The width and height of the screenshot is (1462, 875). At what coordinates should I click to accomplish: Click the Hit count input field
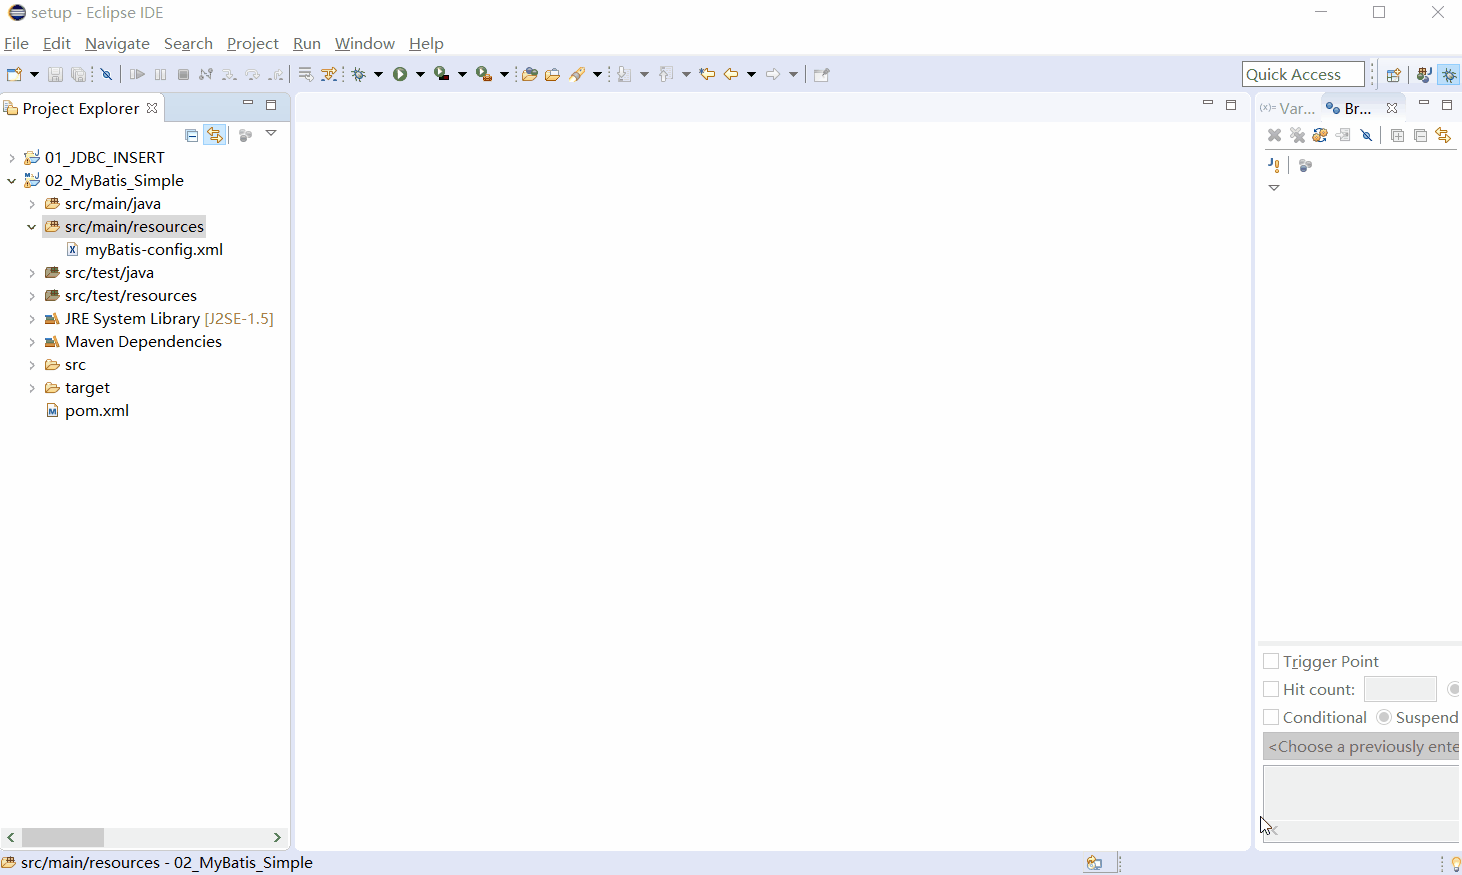coord(1400,689)
